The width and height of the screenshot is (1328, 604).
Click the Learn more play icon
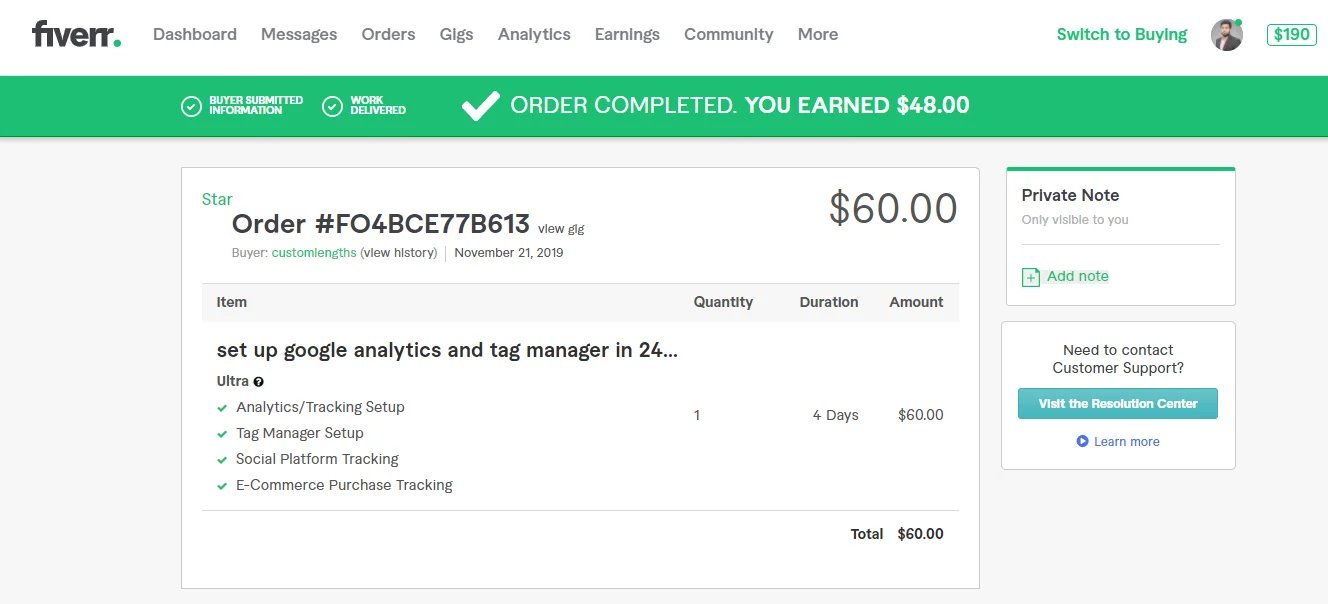point(1082,441)
